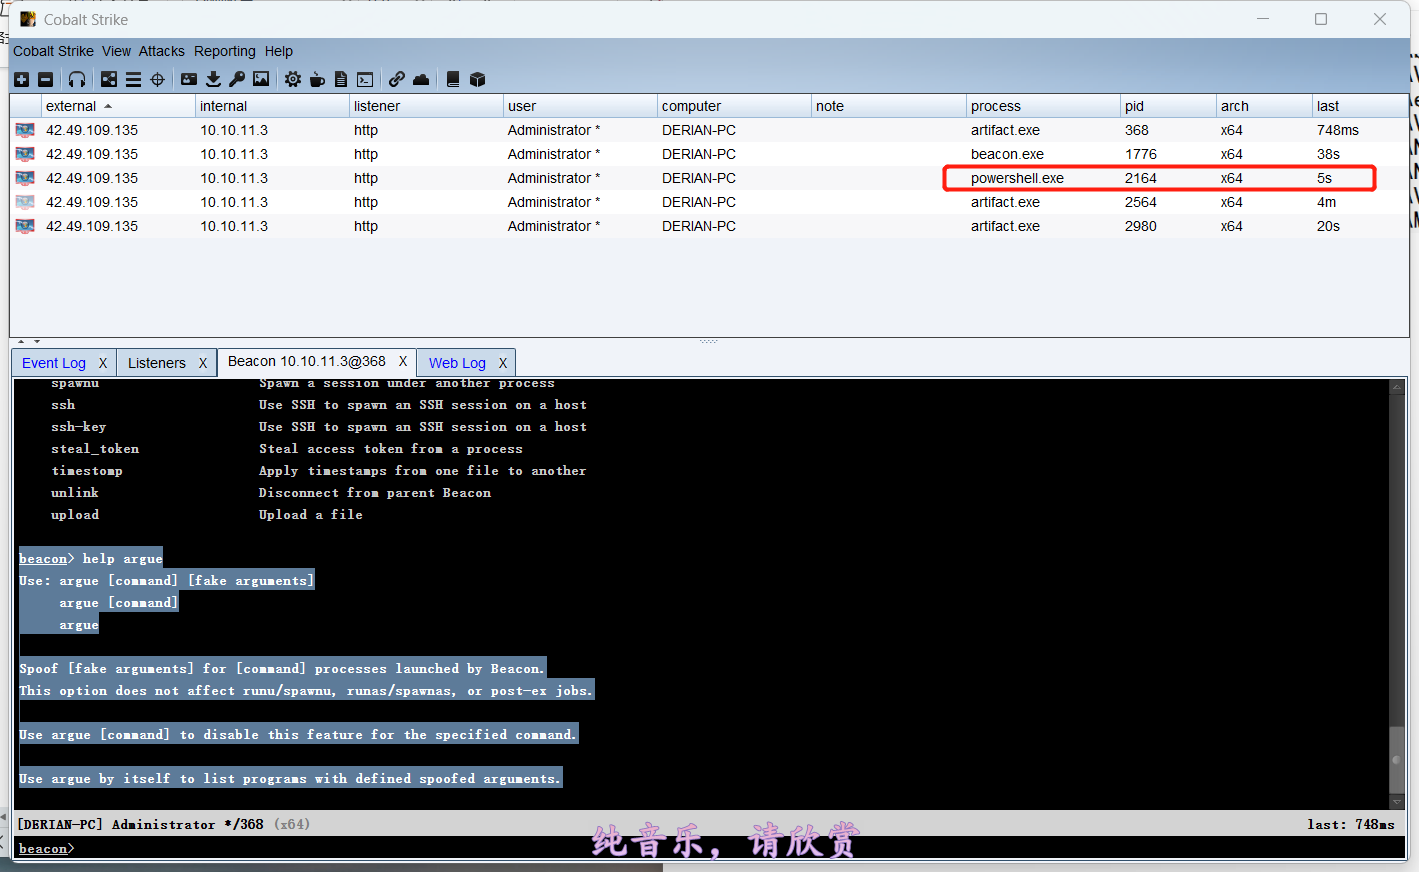Open the Reporting menu
Viewport: 1419px width, 872px height.
(225, 51)
